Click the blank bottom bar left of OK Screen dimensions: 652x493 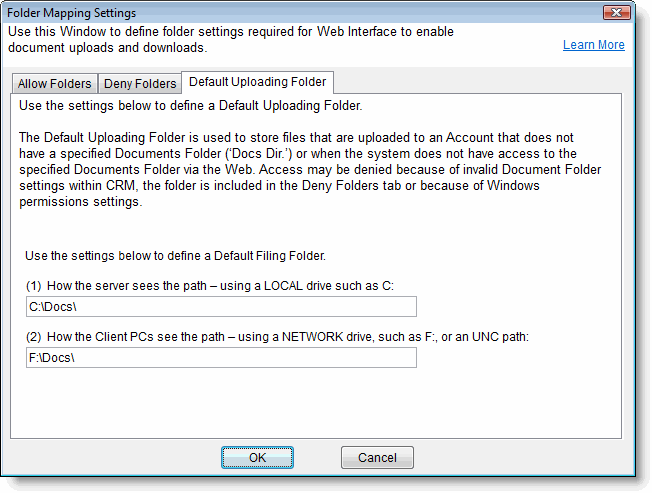(110, 458)
